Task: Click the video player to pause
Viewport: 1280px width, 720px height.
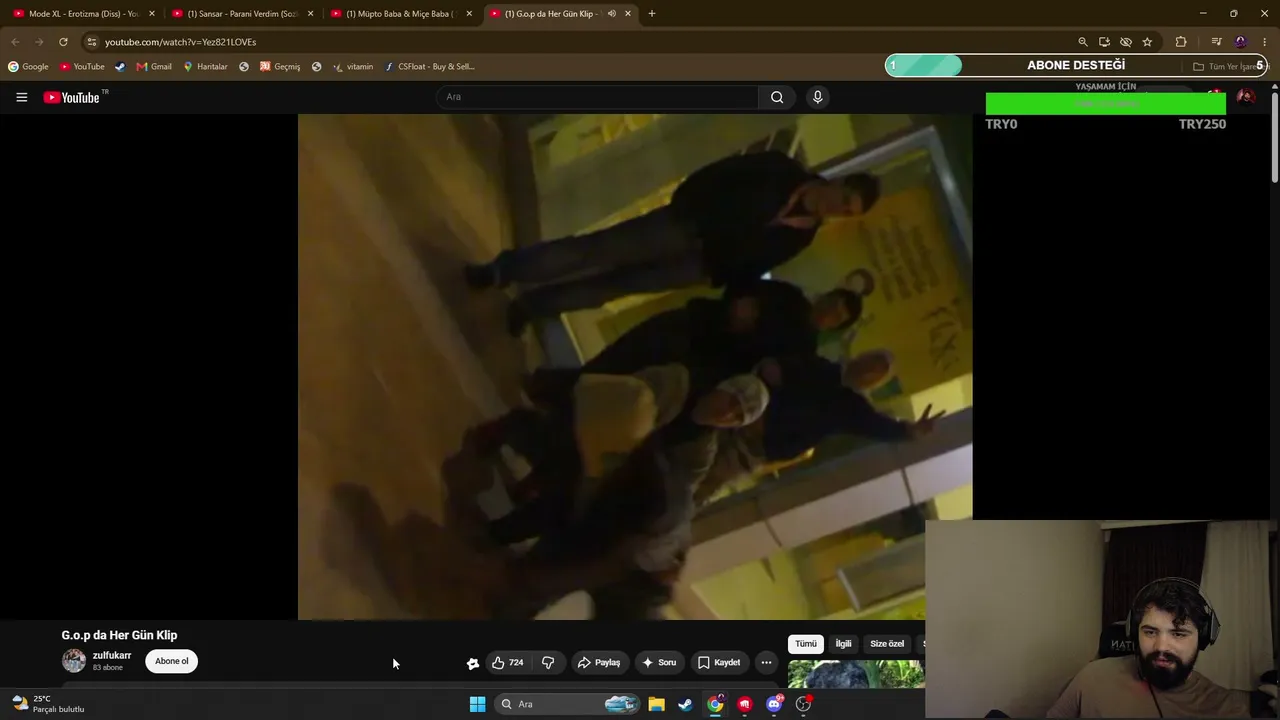Action: pyautogui.click(x=635, y=367)
